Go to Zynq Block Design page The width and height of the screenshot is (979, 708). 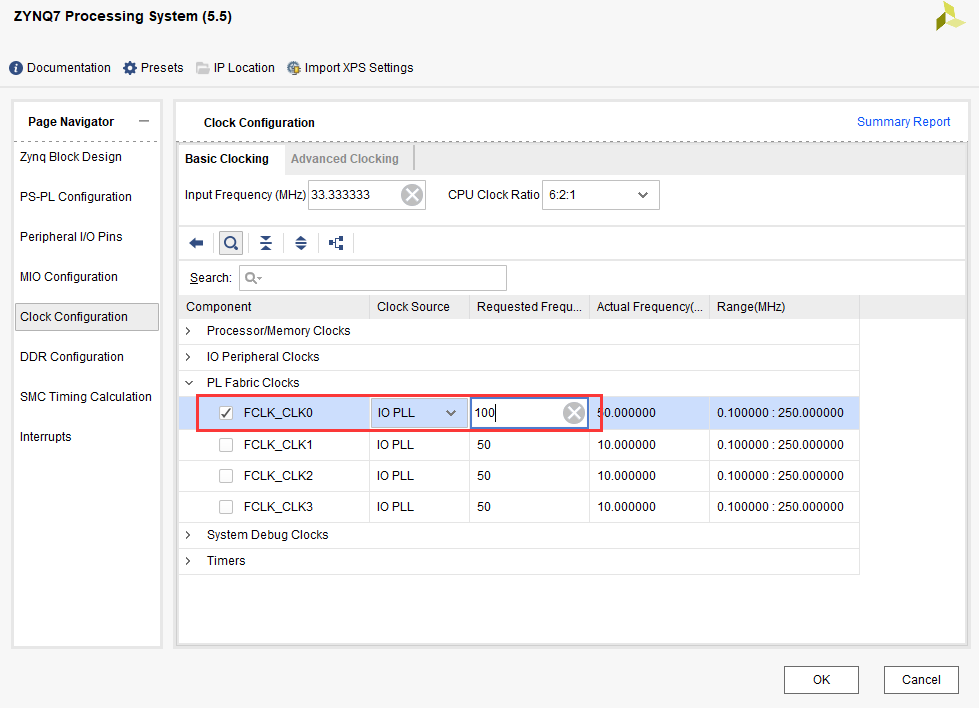[x=71, y=157]
